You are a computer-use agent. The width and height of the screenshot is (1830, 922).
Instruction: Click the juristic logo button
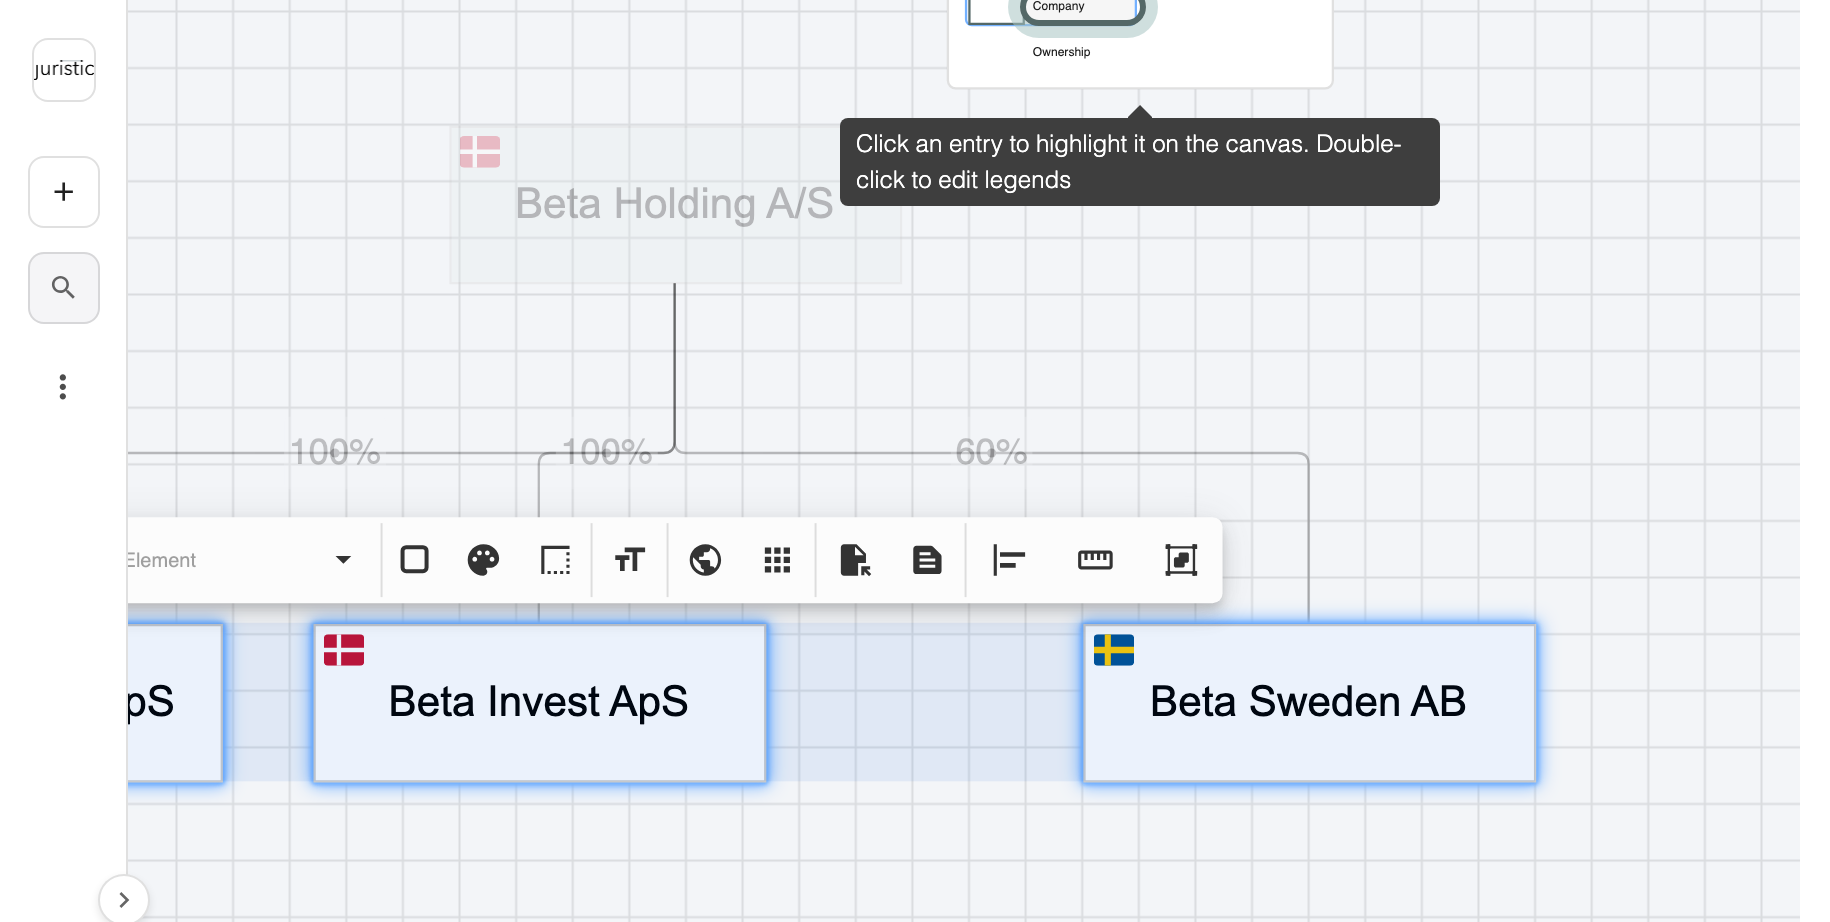64,70
